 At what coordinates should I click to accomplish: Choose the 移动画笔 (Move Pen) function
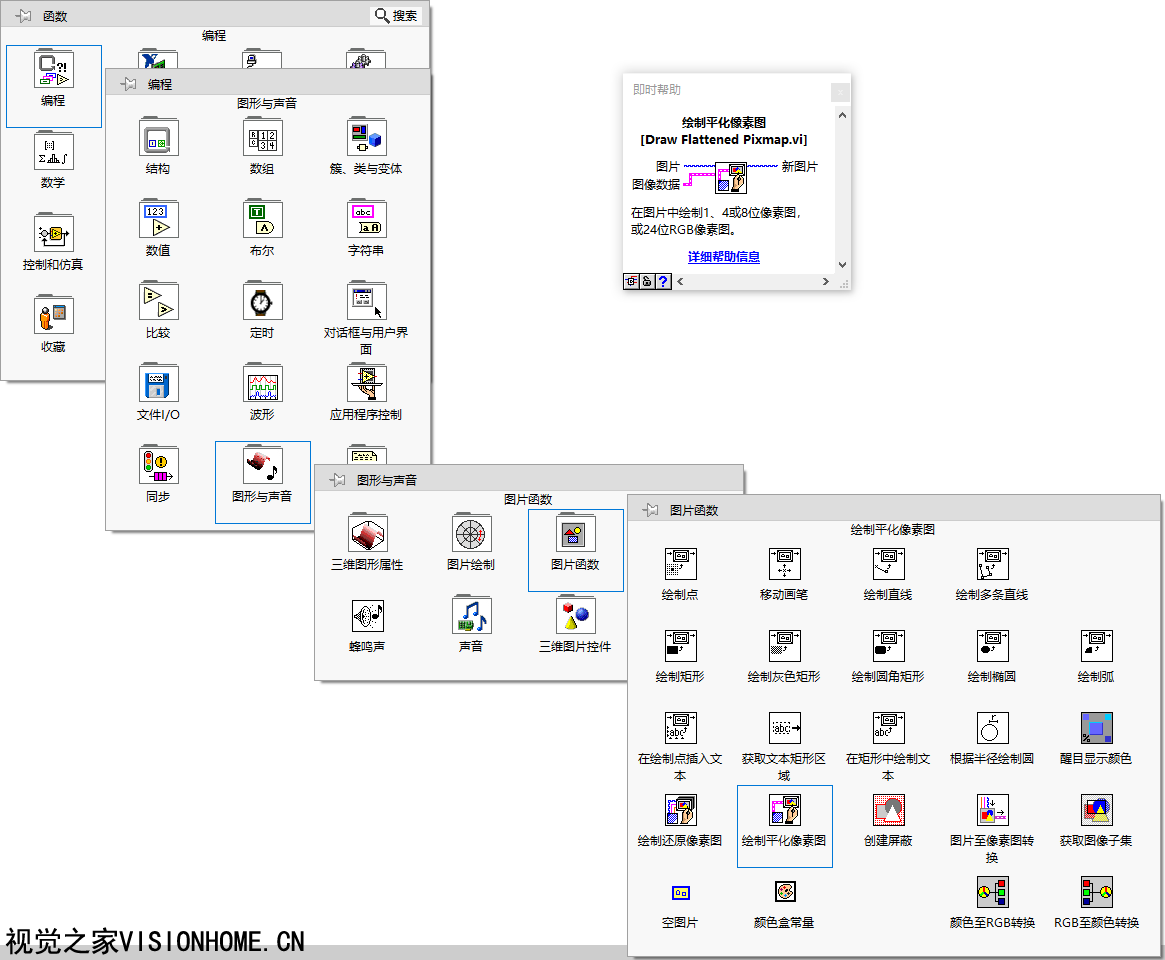pyautogui.click(x=784, y=565)
